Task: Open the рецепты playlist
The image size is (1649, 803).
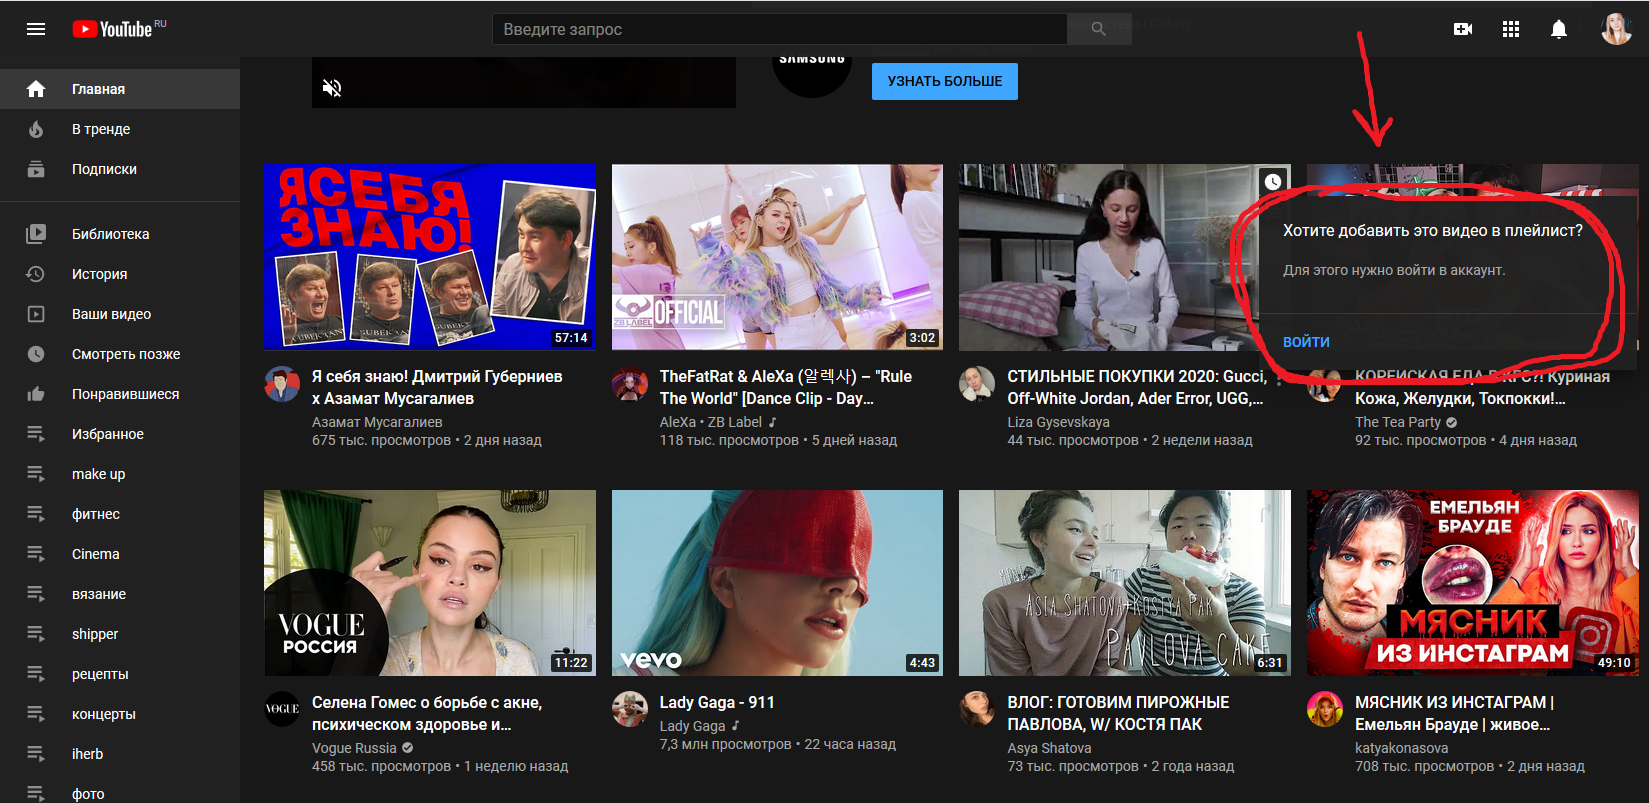Action: click(120, 674)
